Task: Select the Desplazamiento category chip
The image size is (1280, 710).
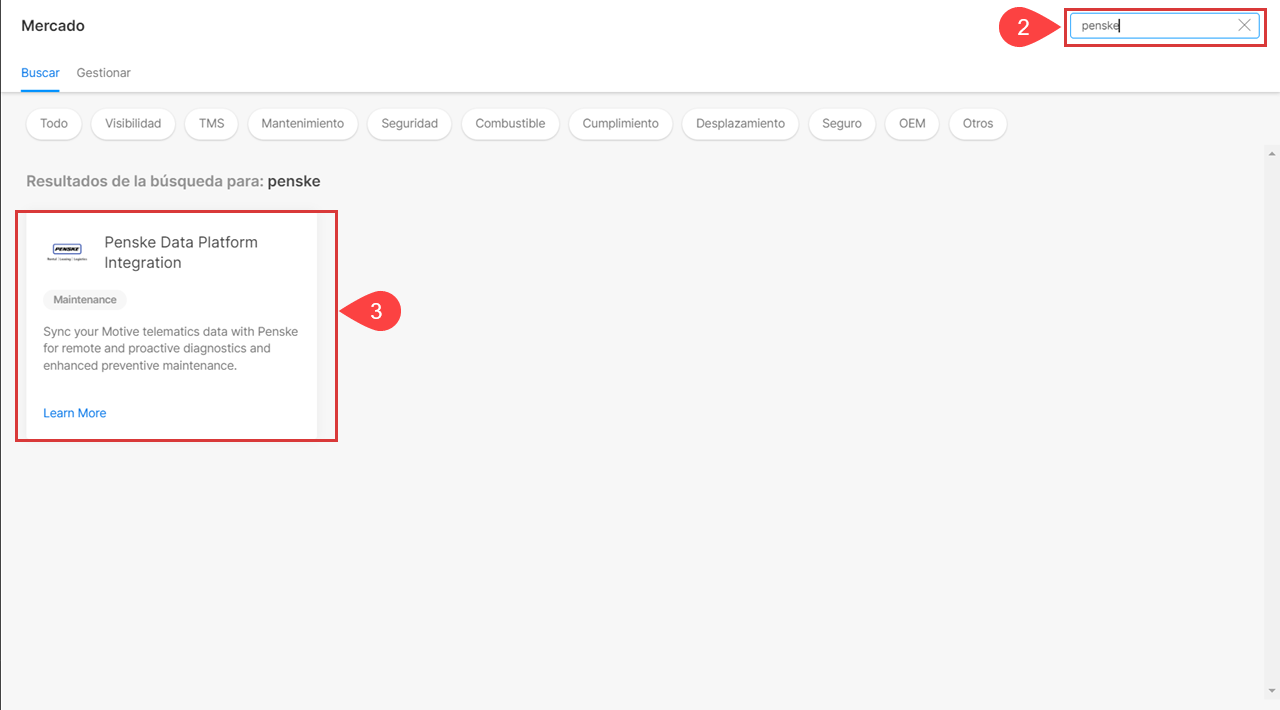Action: pos(741,123)
